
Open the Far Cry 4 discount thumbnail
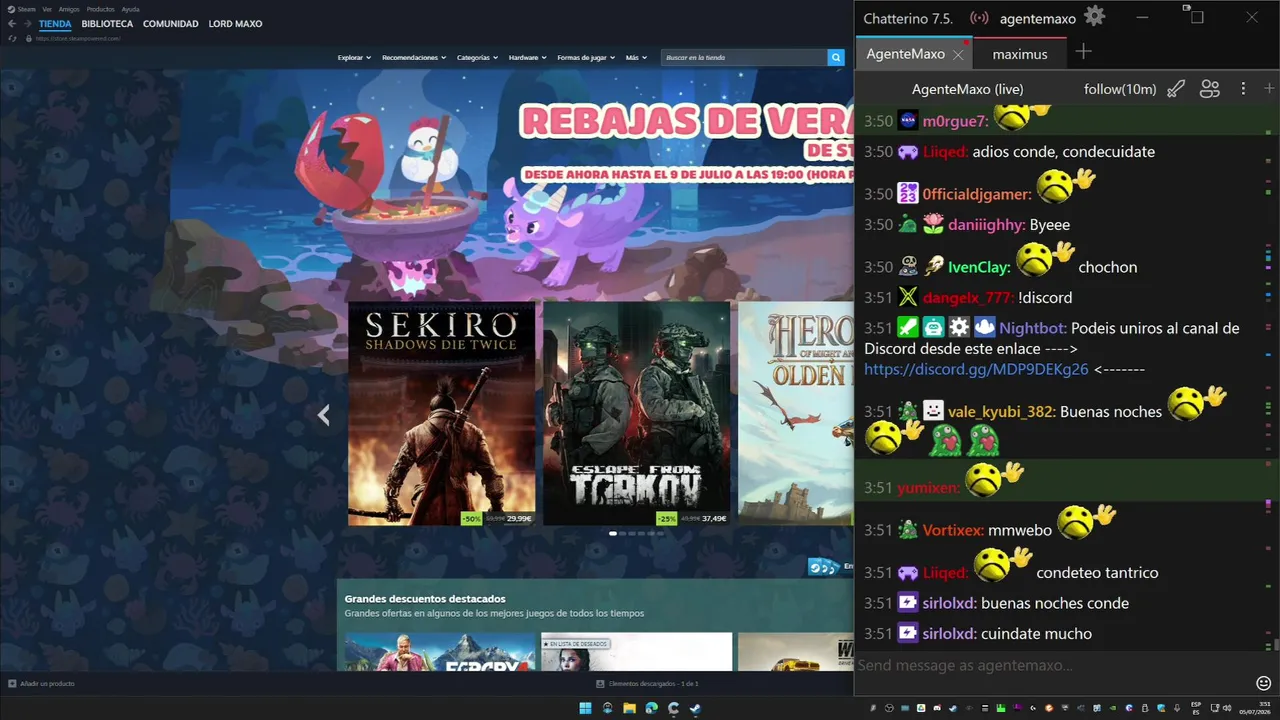coord(440,652)
